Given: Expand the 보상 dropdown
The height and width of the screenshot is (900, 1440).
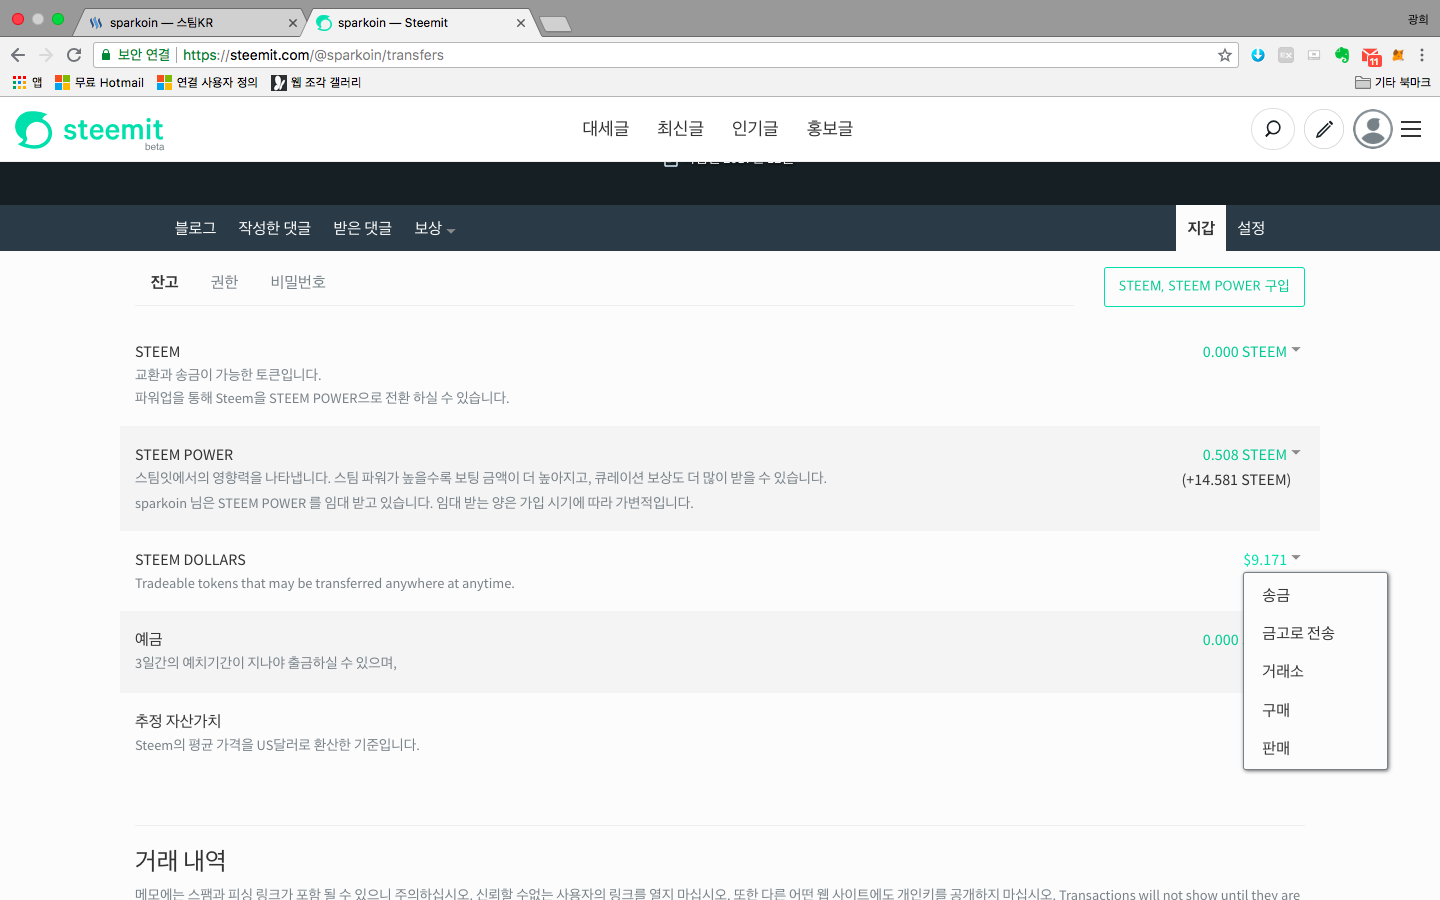Looking at the screenshot, I should [434, 228].
